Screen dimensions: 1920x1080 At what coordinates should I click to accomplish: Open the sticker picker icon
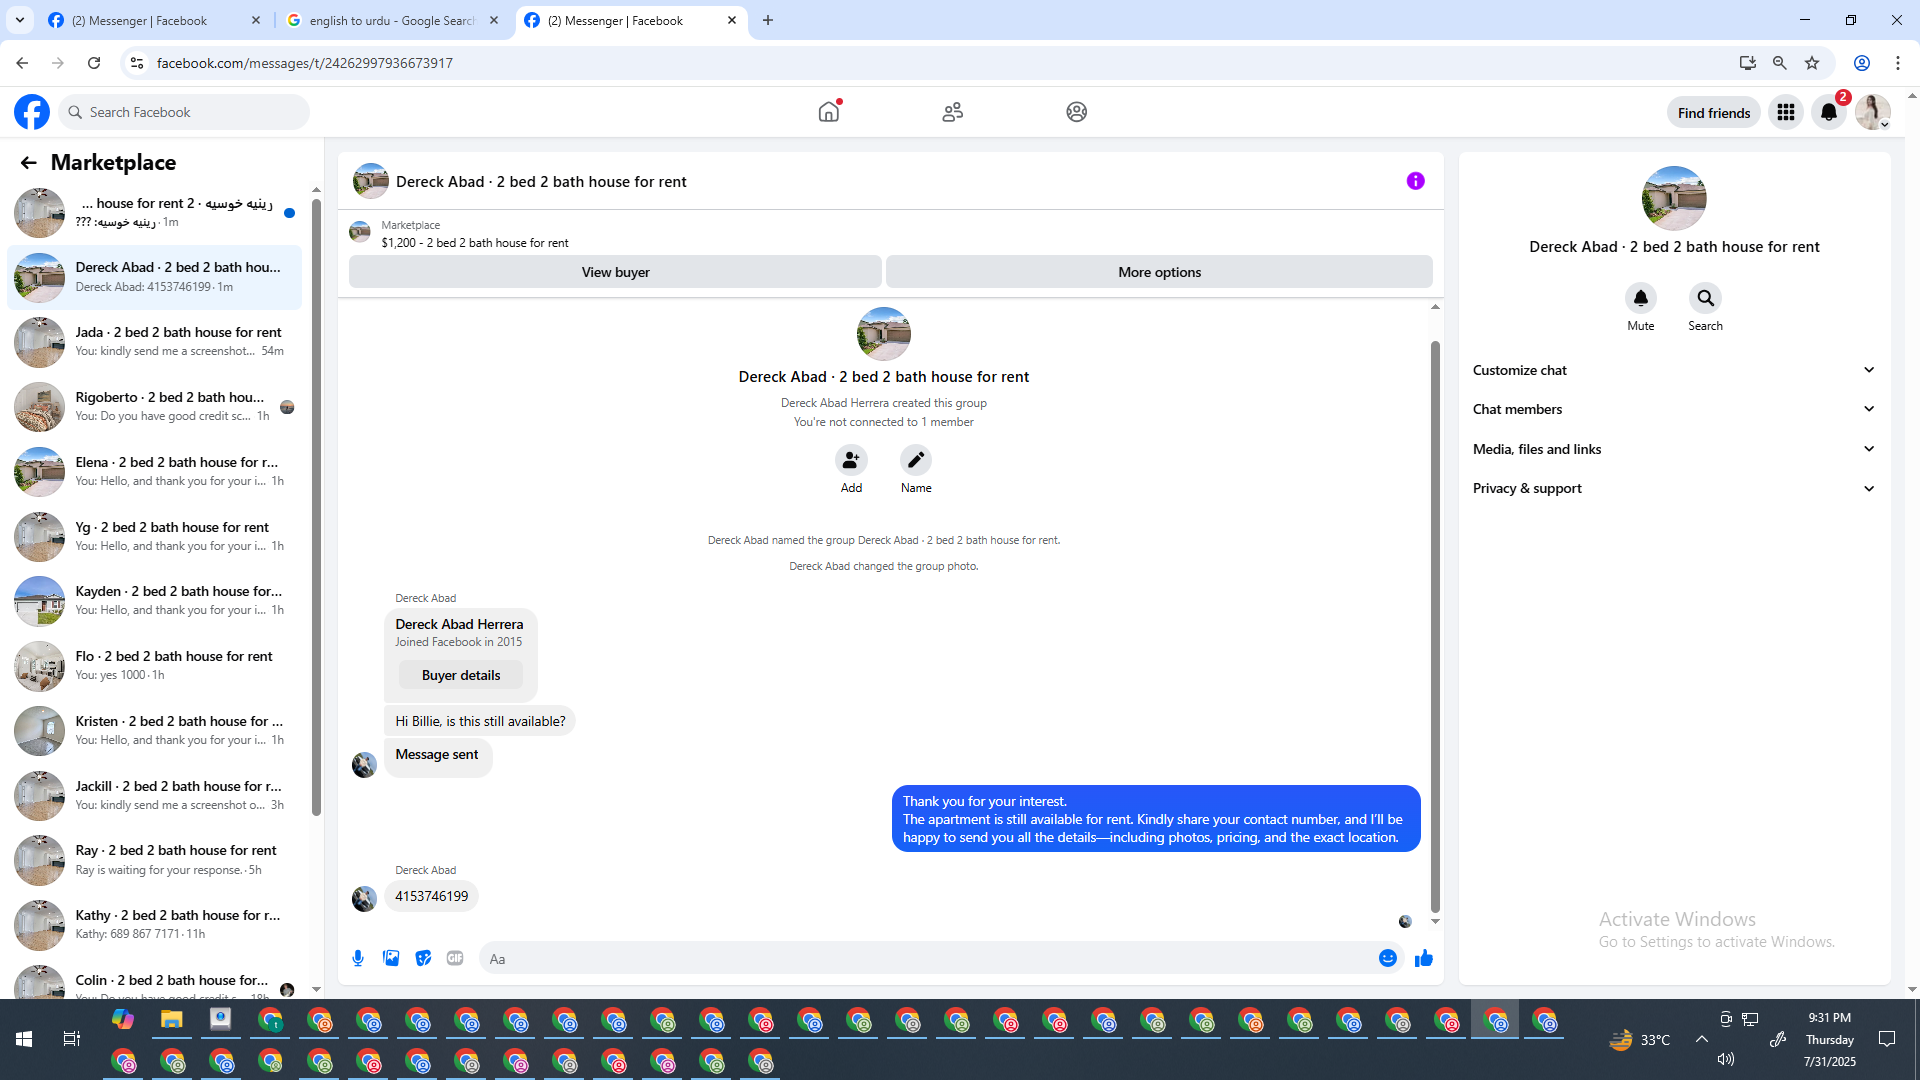tap(423, 958)
